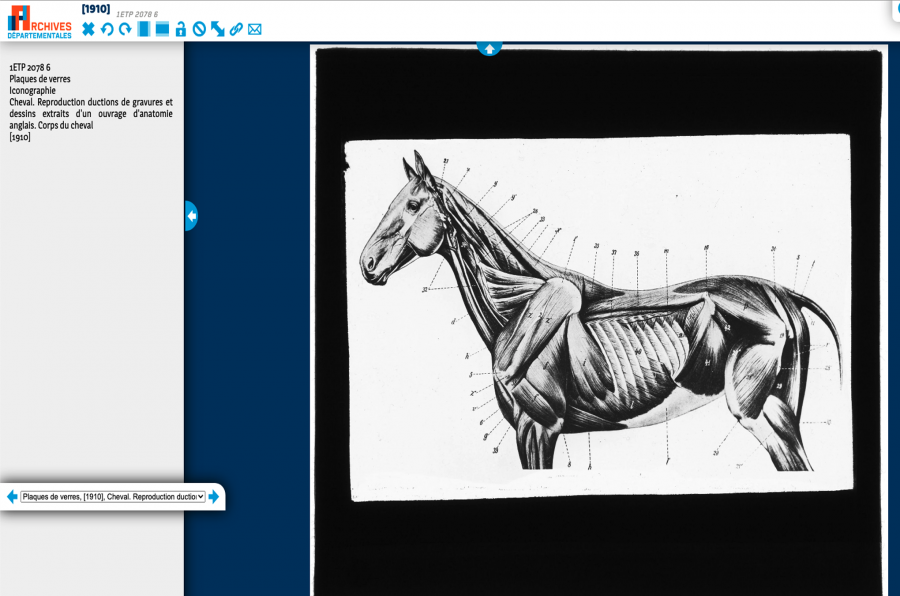This screenshot has height=596, width=900.
Task: Go to the next image
Action: coord(214,497)
